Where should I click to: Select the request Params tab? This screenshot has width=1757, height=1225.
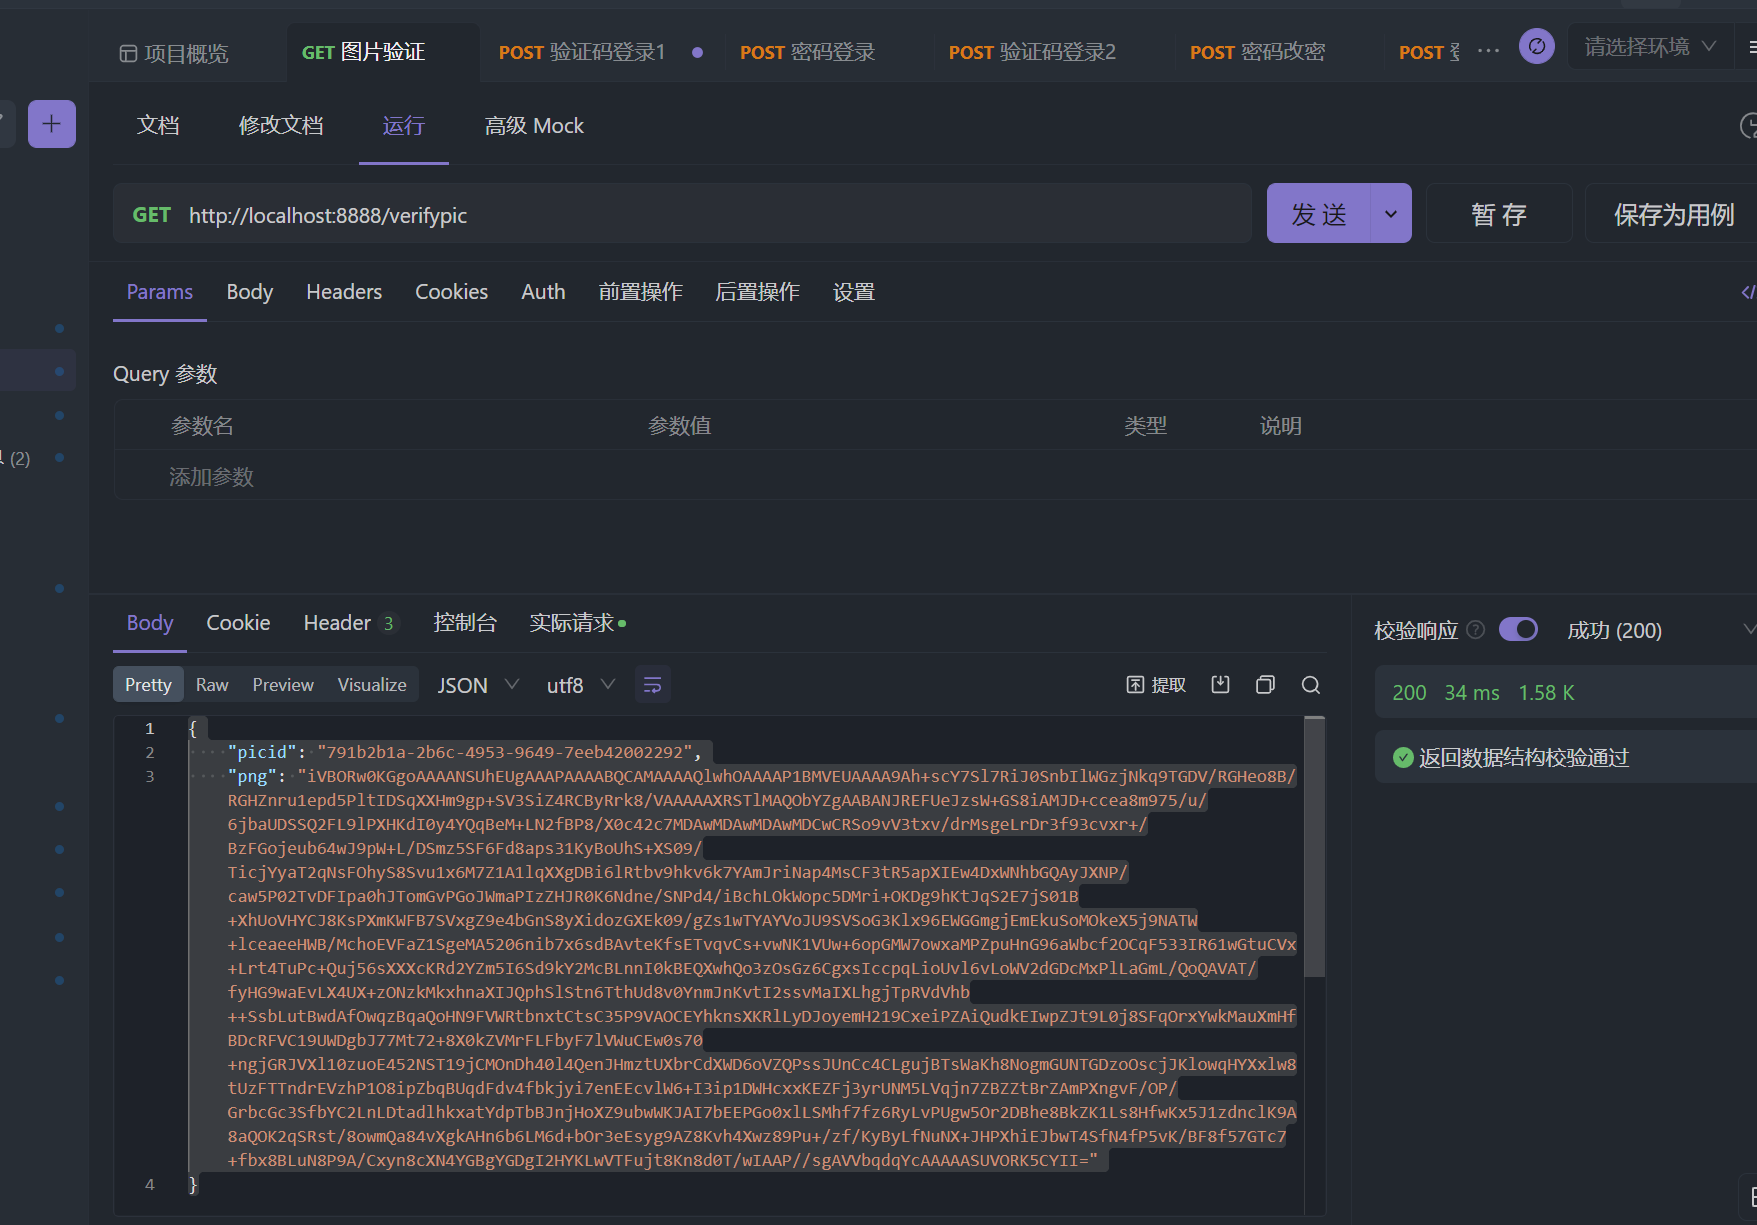pyautogui.click(x=160, y=292)
